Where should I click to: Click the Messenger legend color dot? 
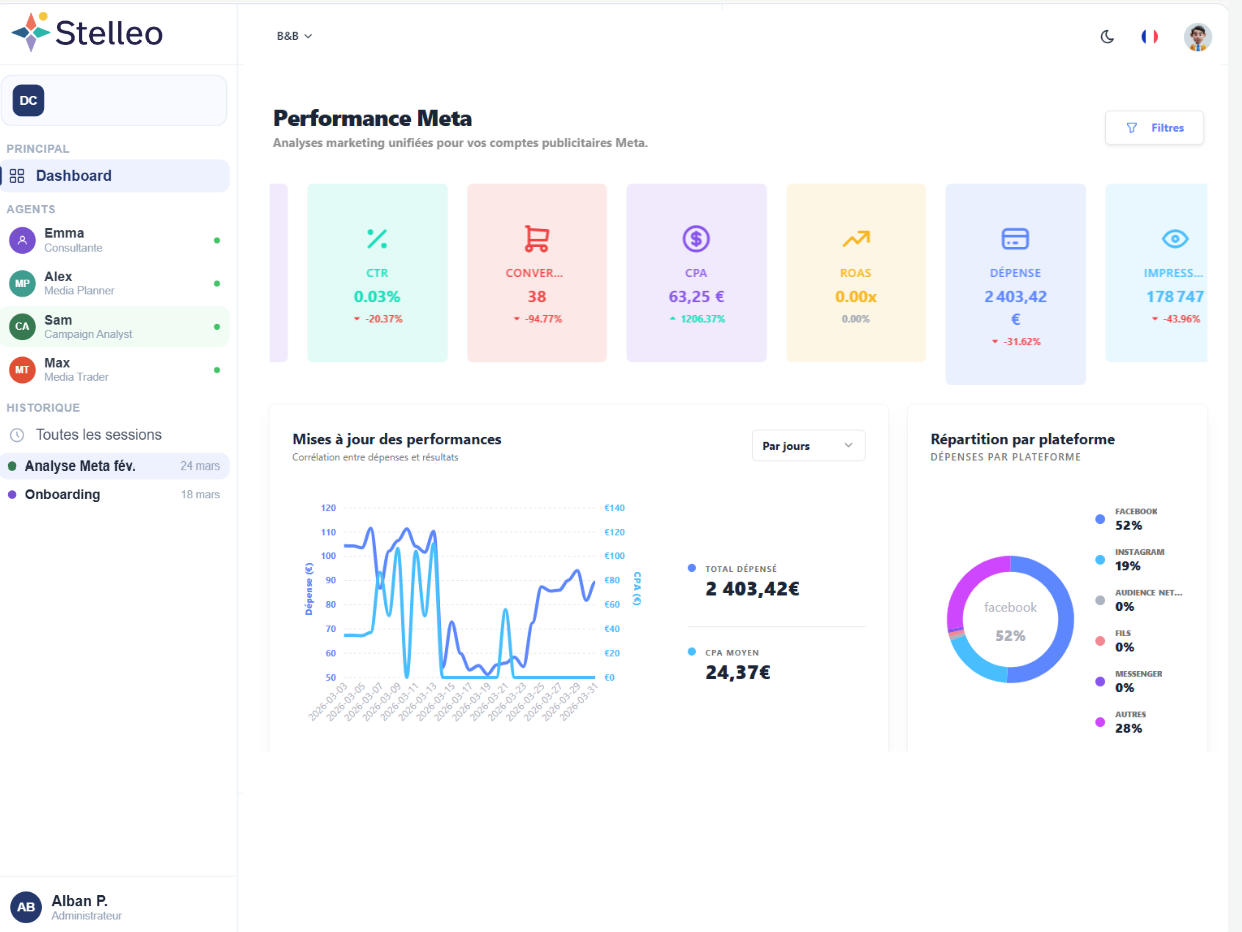click(x=1100, y=681)
